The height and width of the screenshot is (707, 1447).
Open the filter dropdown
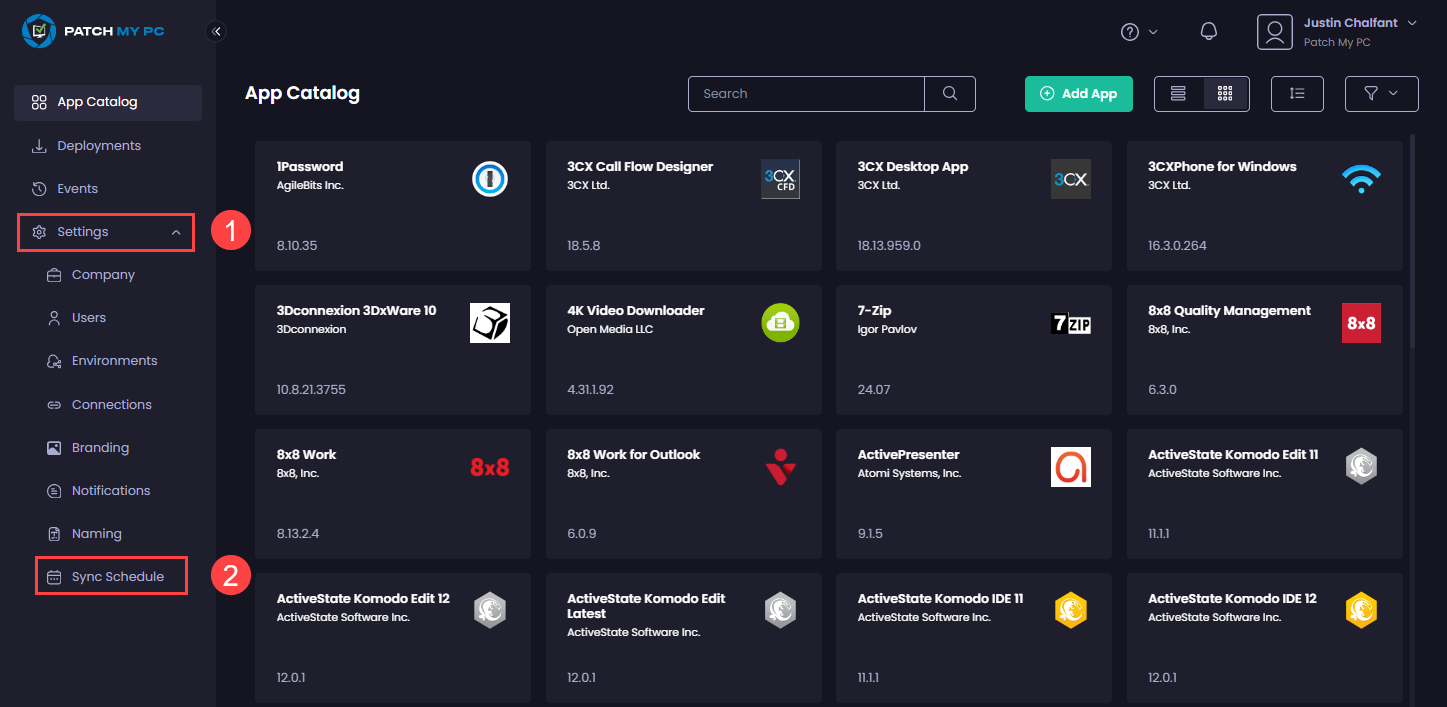pos(1381,93)
